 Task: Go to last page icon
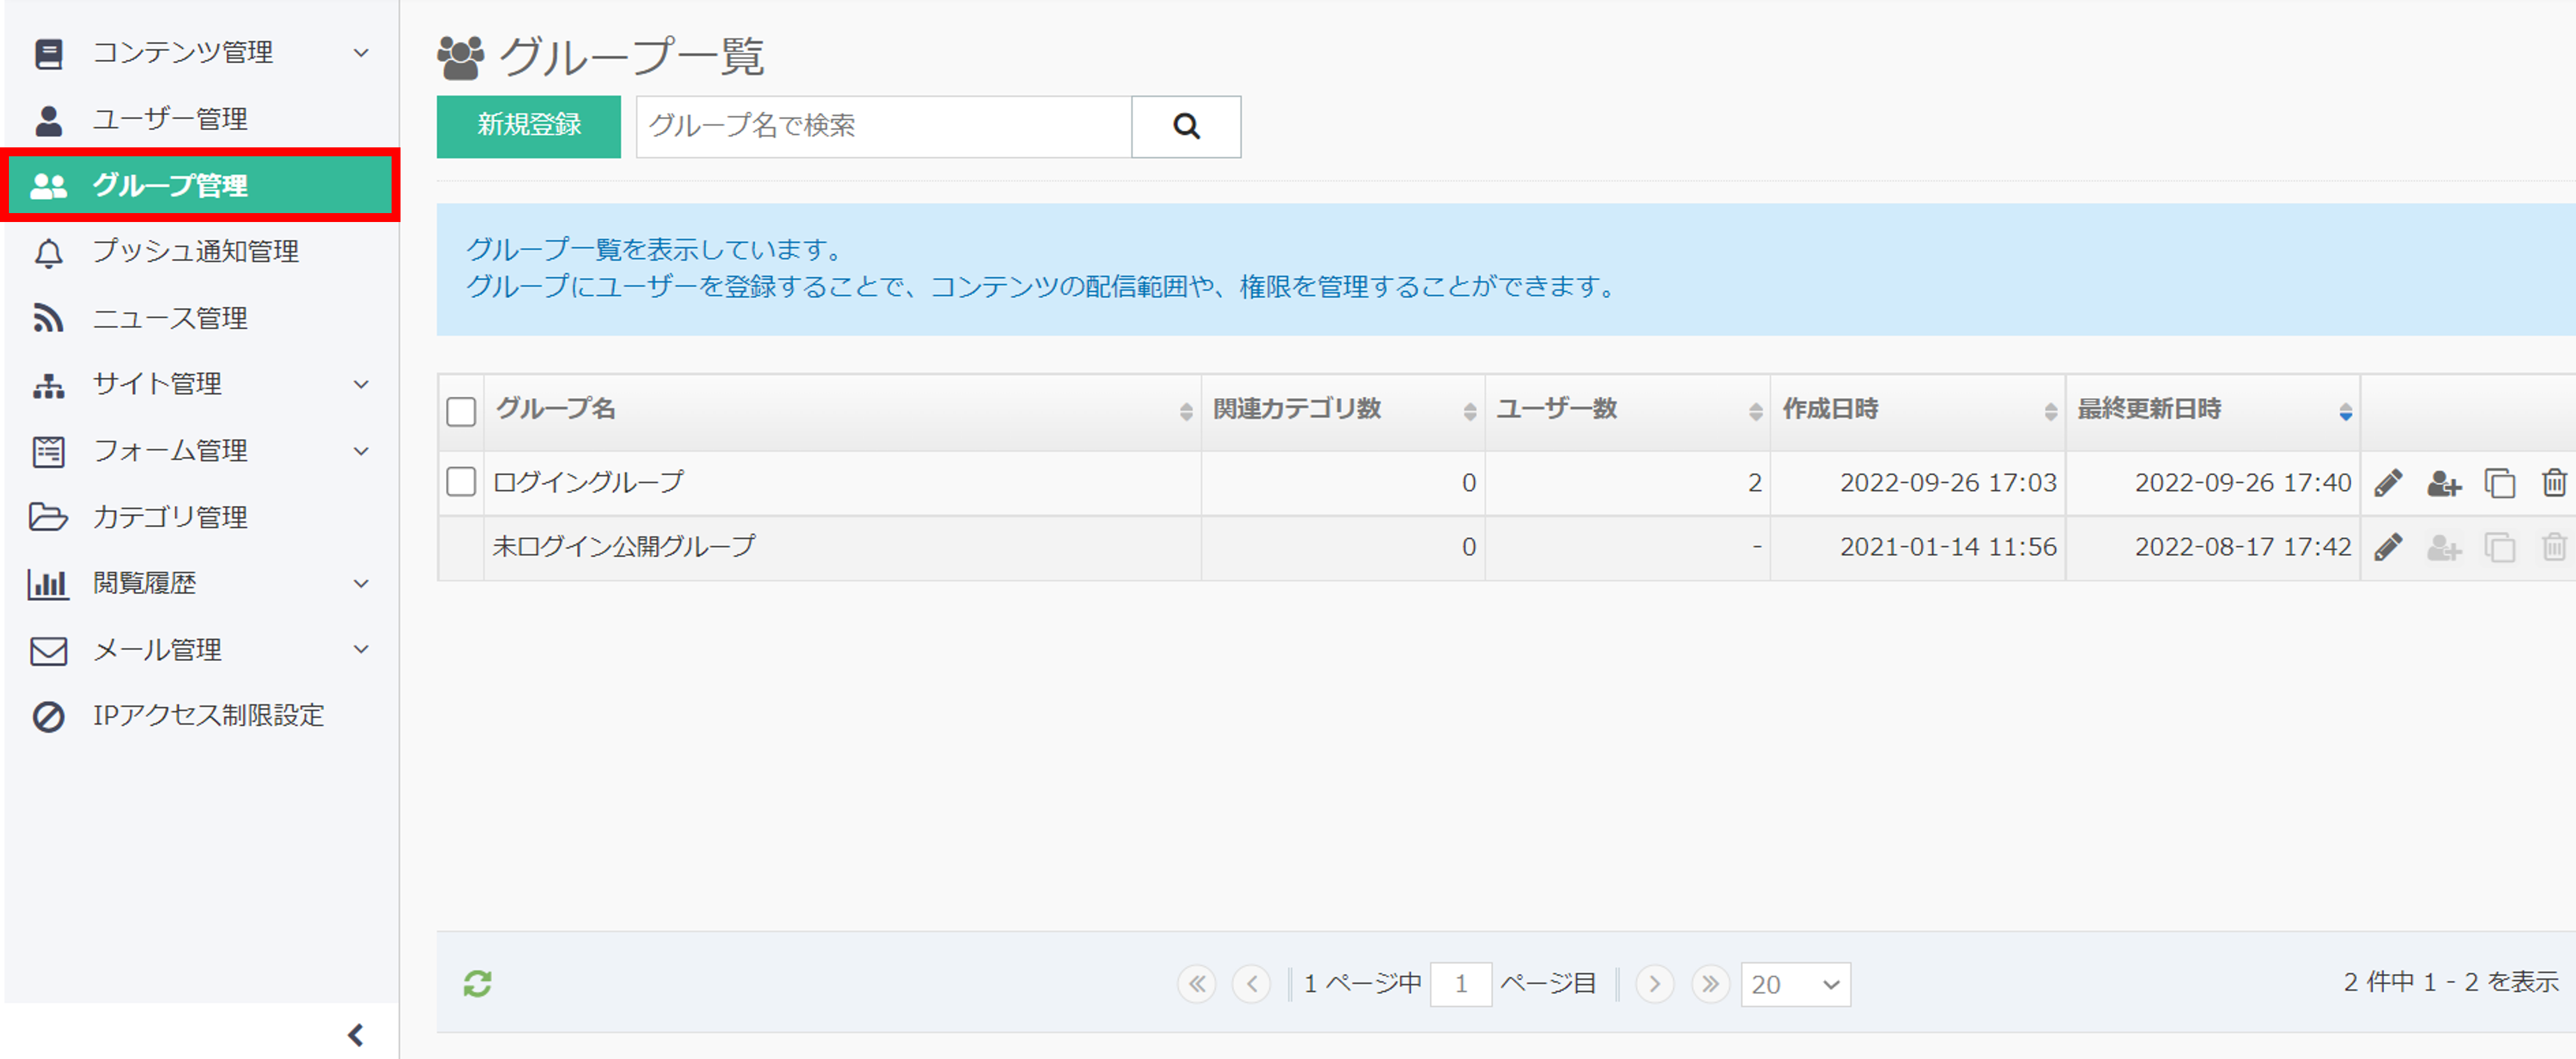click(x=1711, y=984)
